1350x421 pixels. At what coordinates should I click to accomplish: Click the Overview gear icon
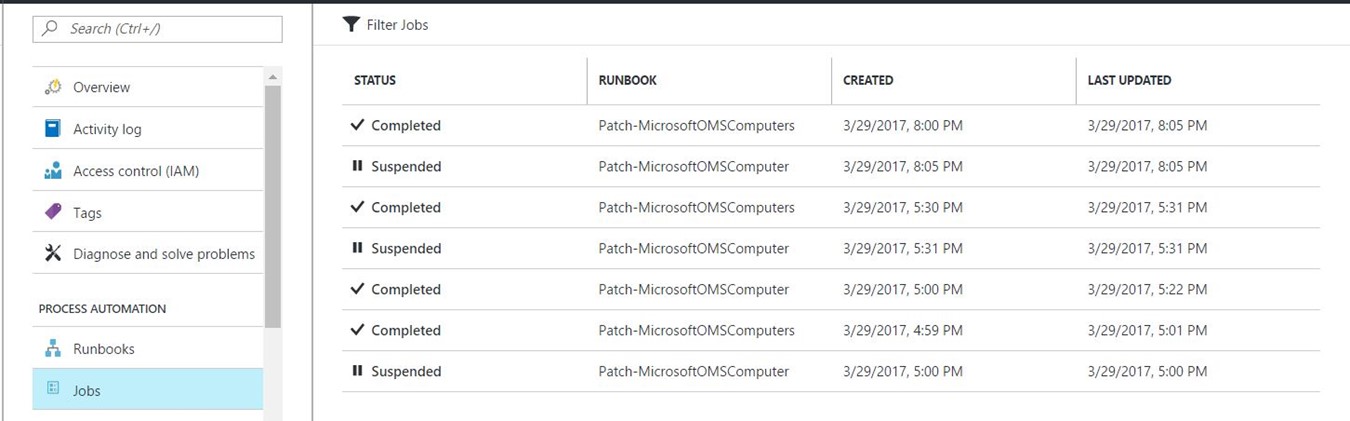click(53, 87)
